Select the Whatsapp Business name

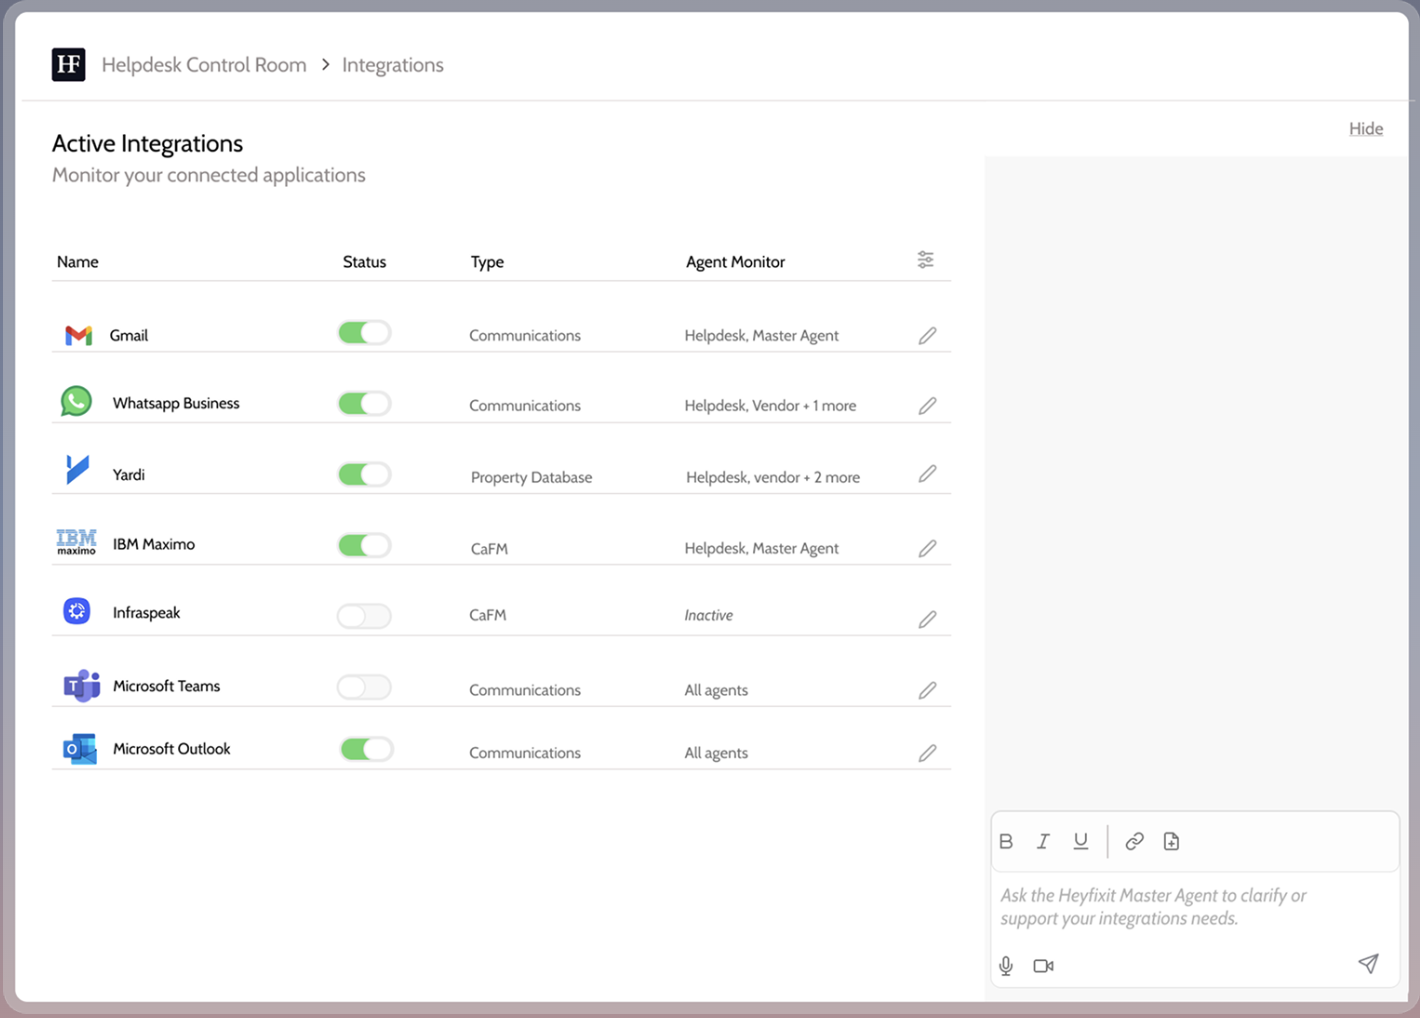coord(176,403)
